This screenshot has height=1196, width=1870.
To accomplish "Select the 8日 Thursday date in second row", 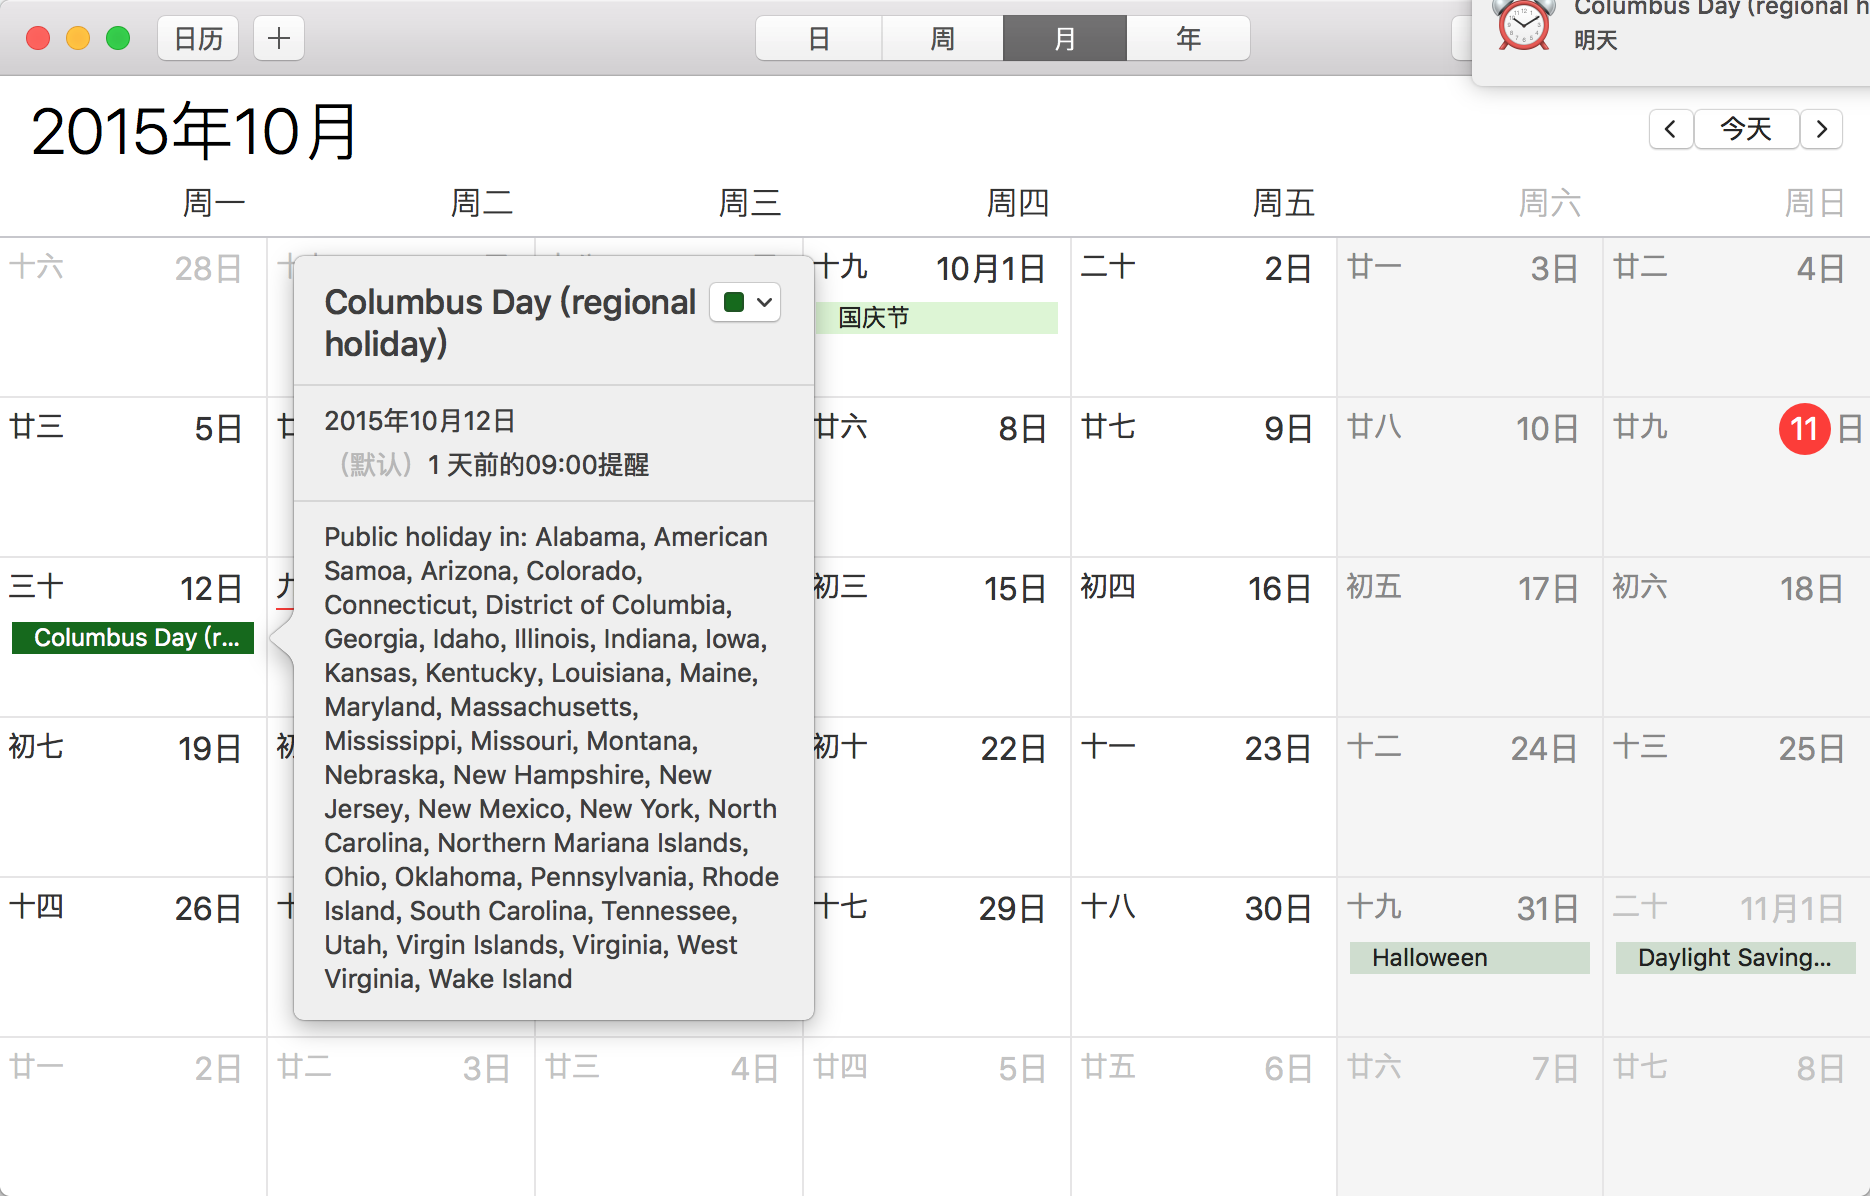I will point(1022,429).
